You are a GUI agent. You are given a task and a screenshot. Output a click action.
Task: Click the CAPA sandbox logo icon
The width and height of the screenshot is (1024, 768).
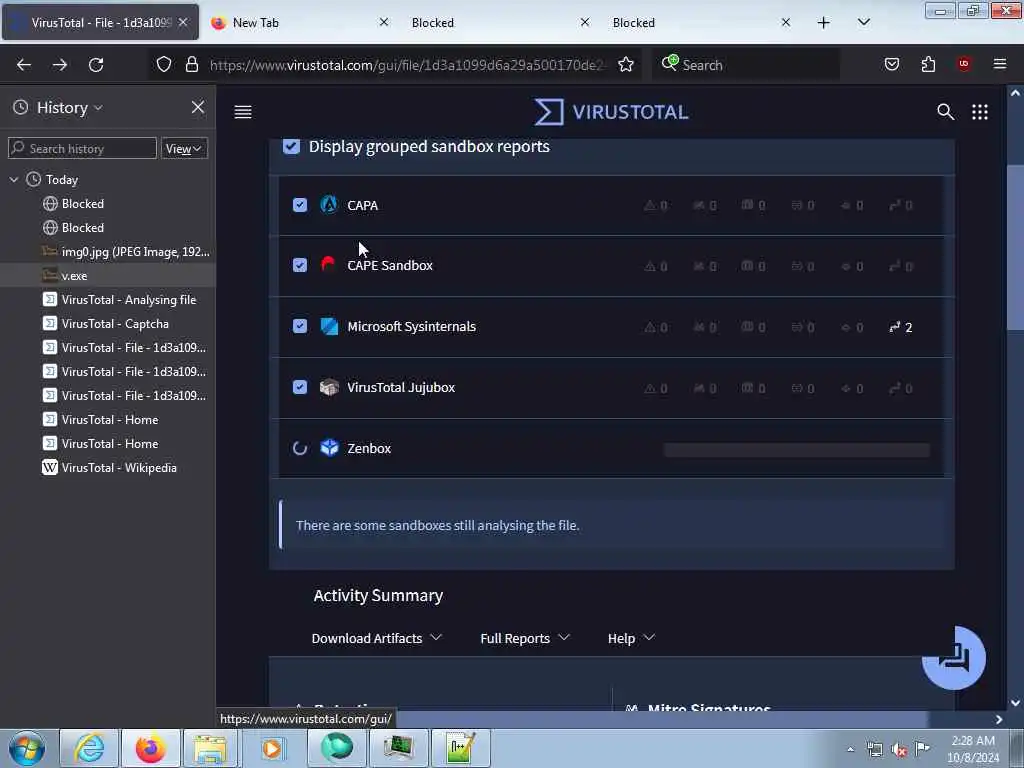329,204
